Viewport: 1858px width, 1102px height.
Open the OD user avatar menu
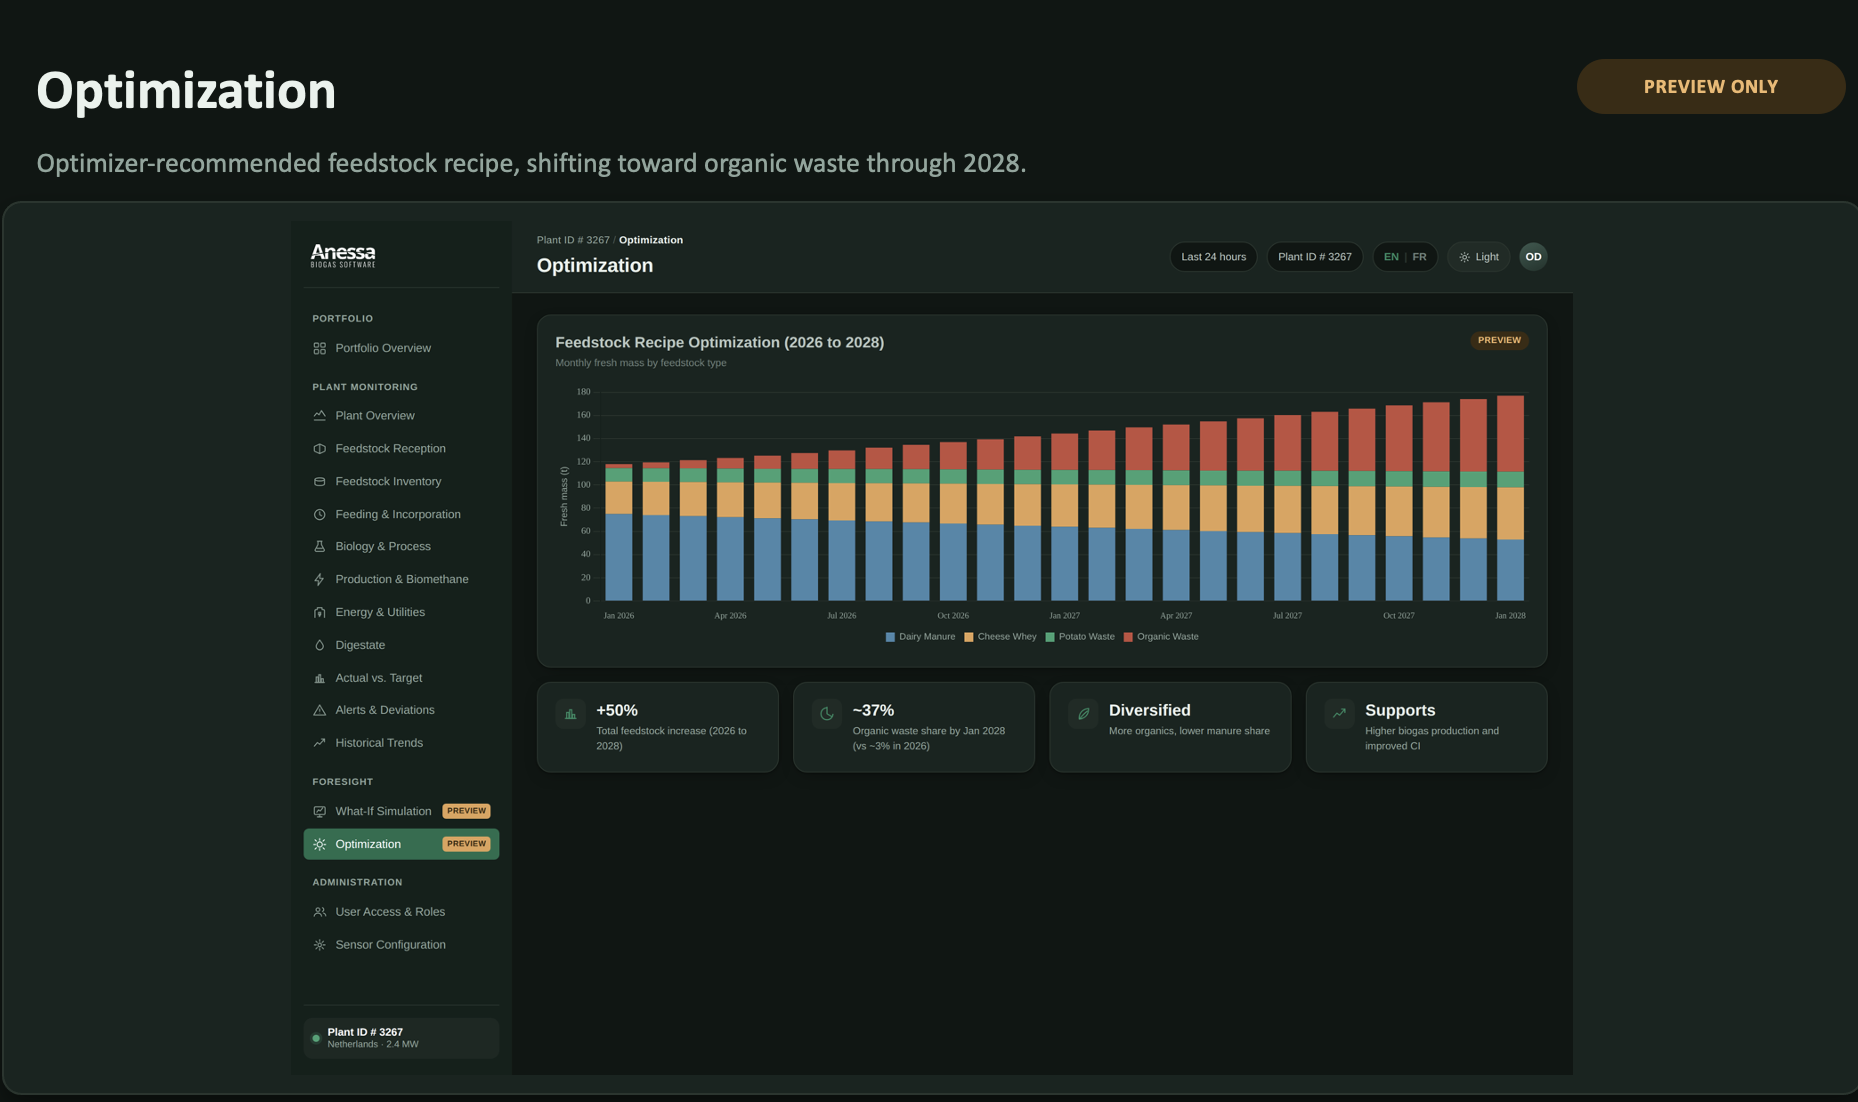[x=1533, y=257]
